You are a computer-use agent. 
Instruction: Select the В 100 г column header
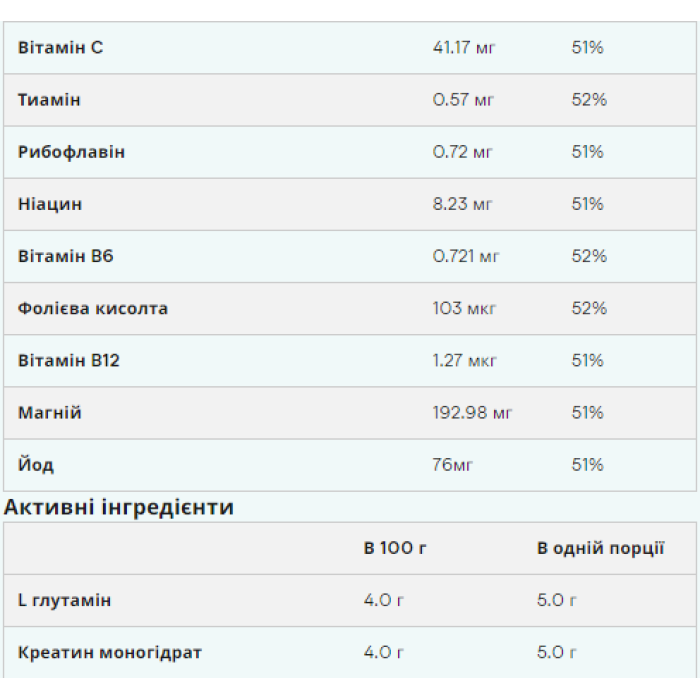coord(396,548)
